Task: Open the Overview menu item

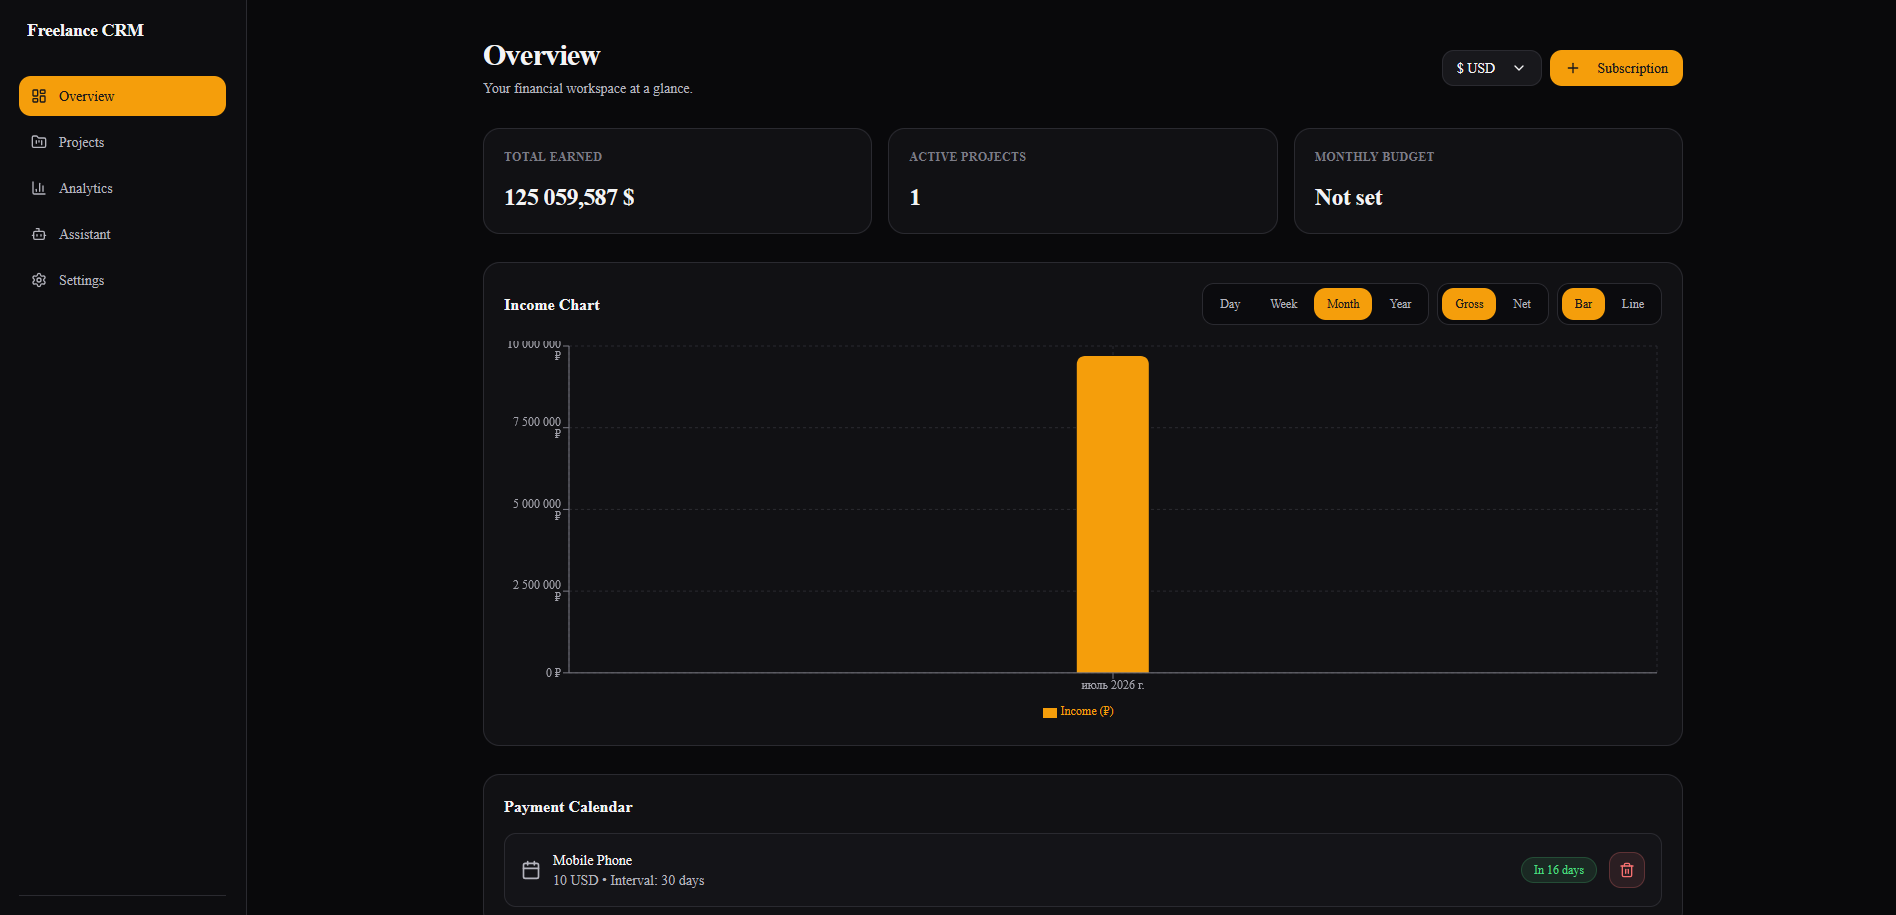Action: (x=122, y=96)
